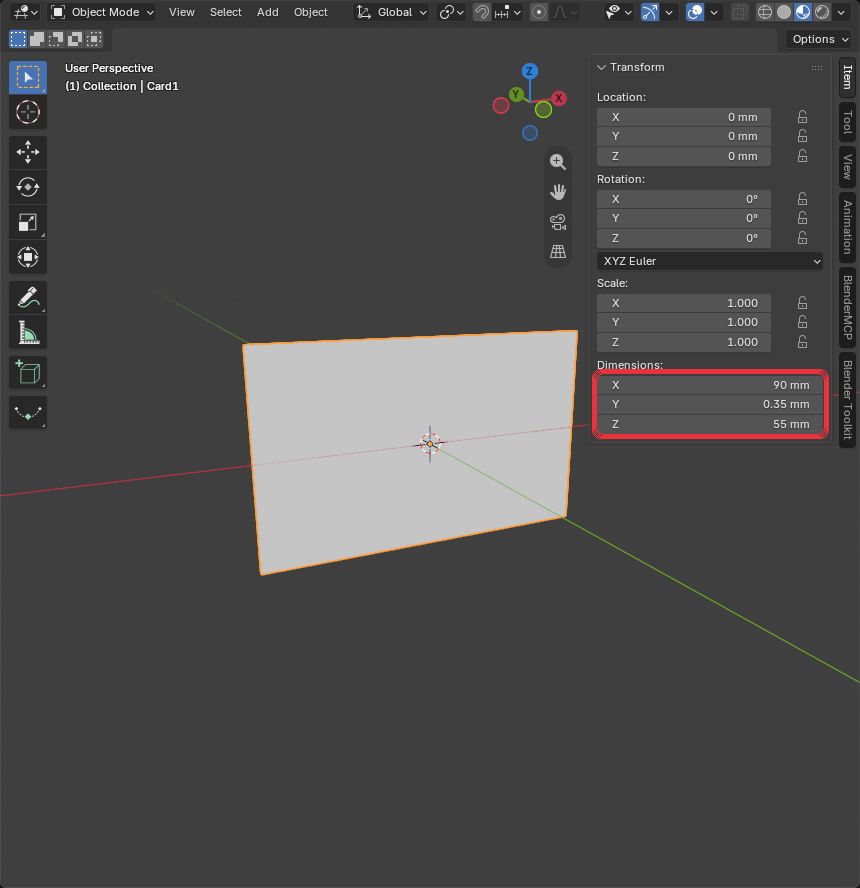Toggle lock on Location Z
This screenshot has height=888, width=860.
pyautogui.click(x=802, y=156)
